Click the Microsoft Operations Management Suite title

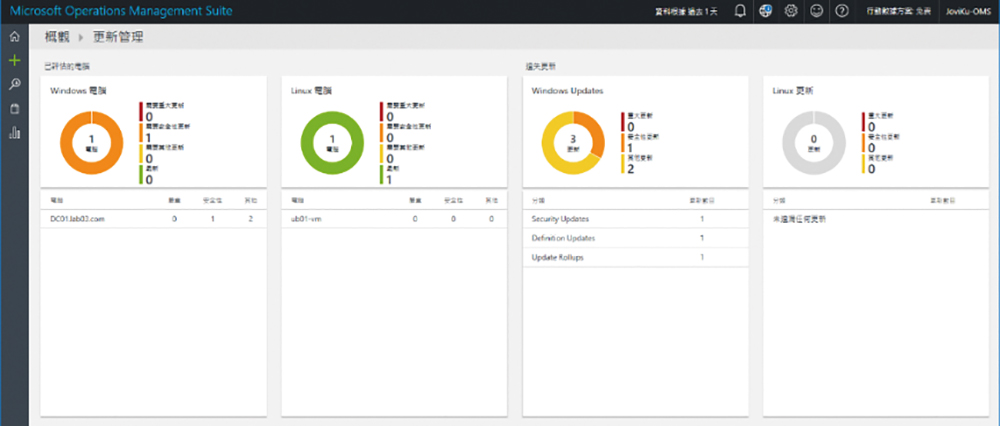[121, 11]
